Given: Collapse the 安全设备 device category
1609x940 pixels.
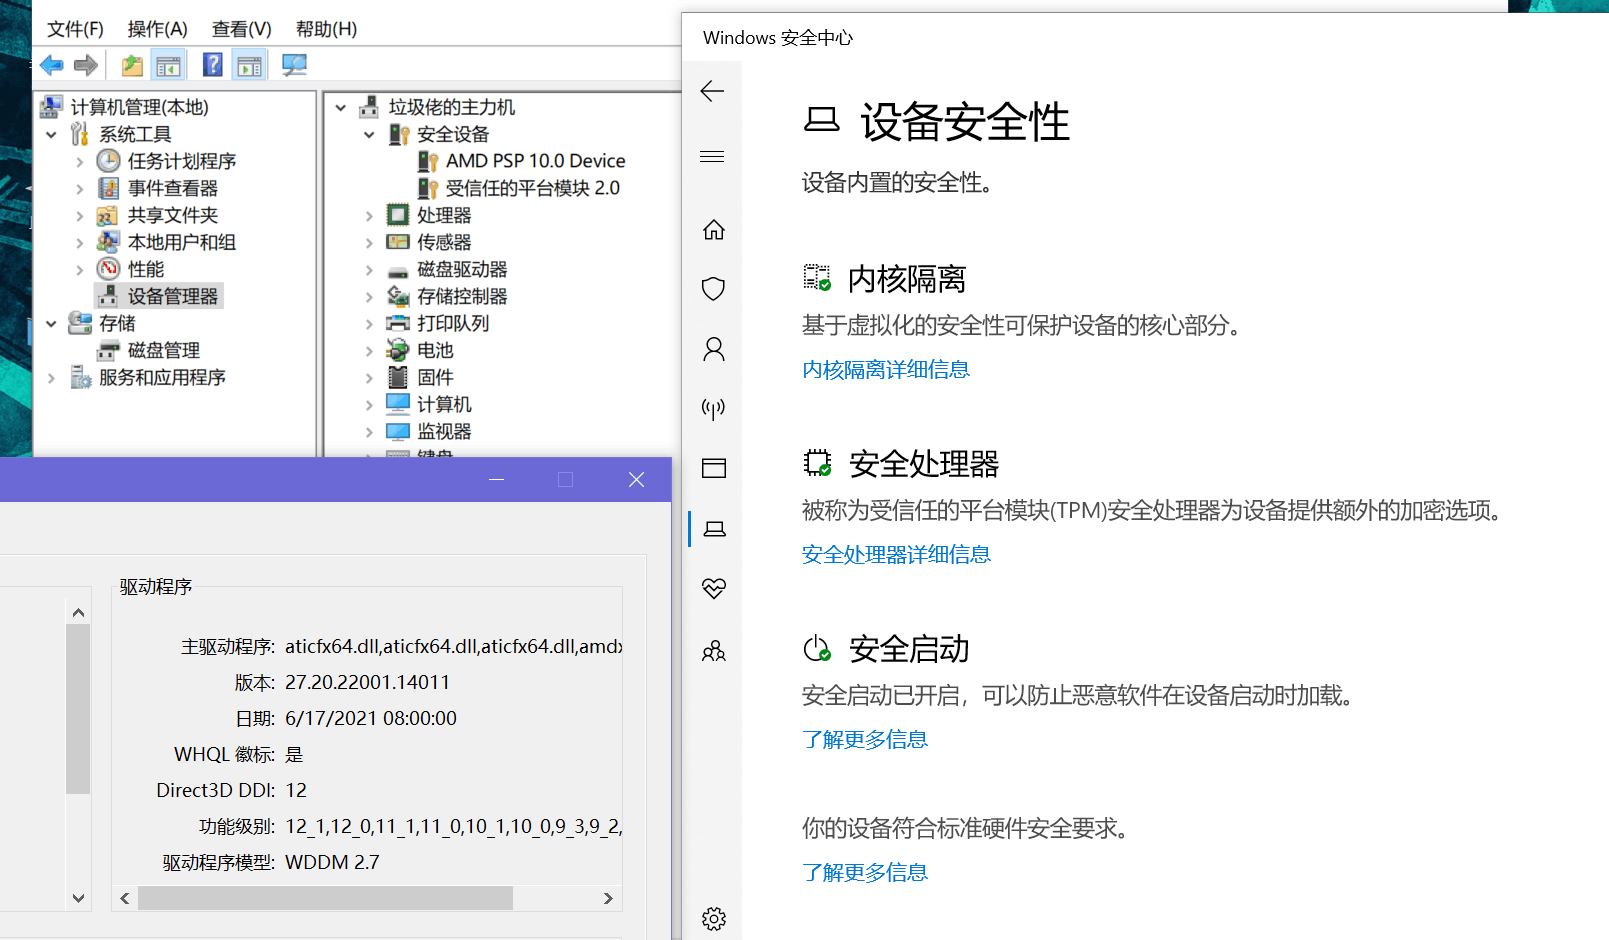Looking at the screenshot, I should tap(369, 134).
